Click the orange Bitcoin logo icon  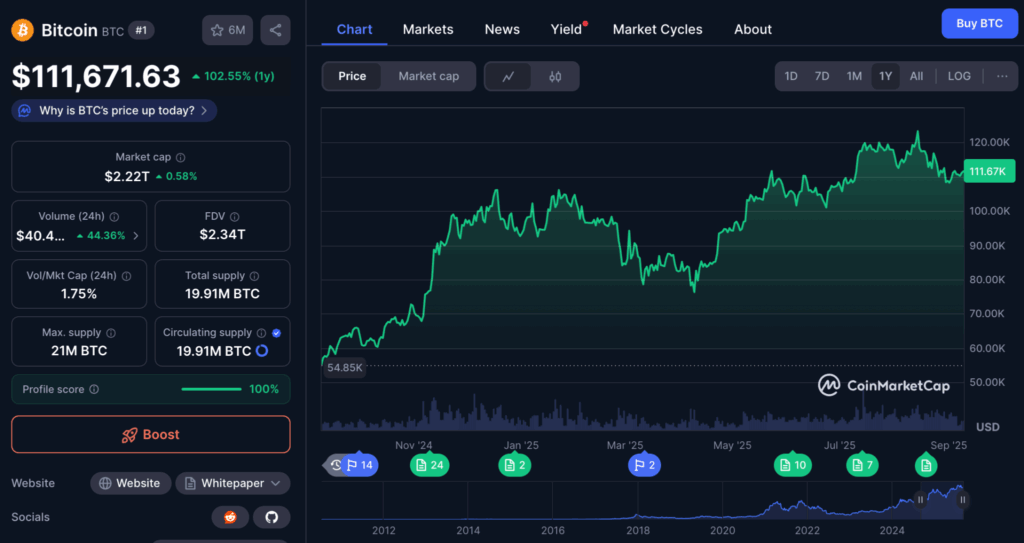(22, 30)
